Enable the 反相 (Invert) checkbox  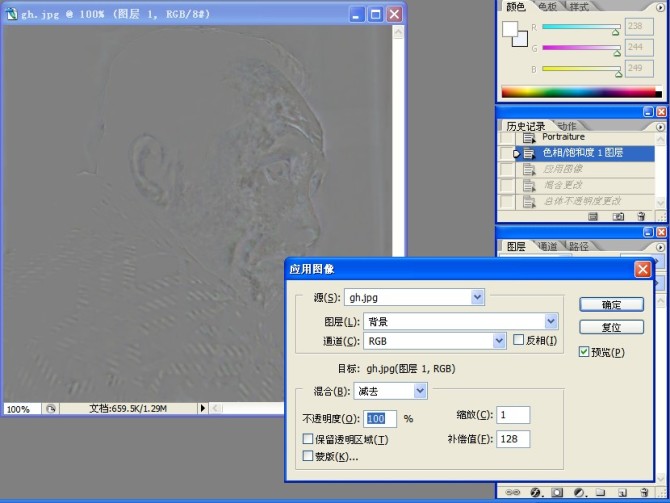pyautogui.click(x=518, y=341)
